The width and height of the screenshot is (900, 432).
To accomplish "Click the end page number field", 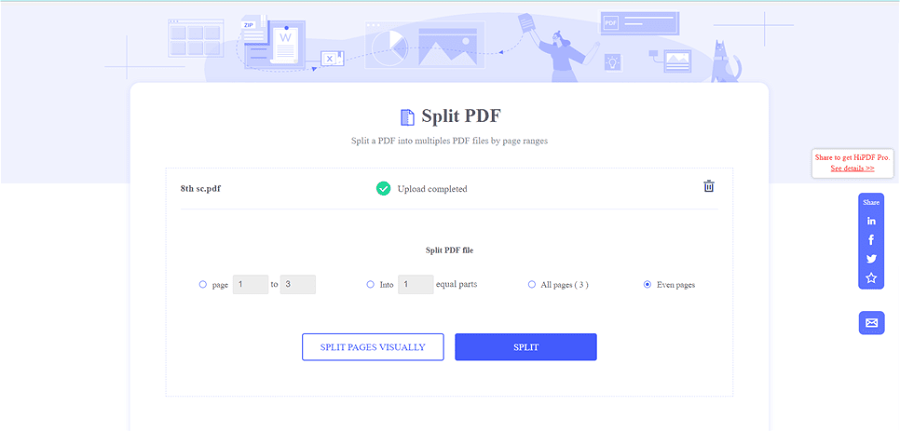I will (298, 285).
